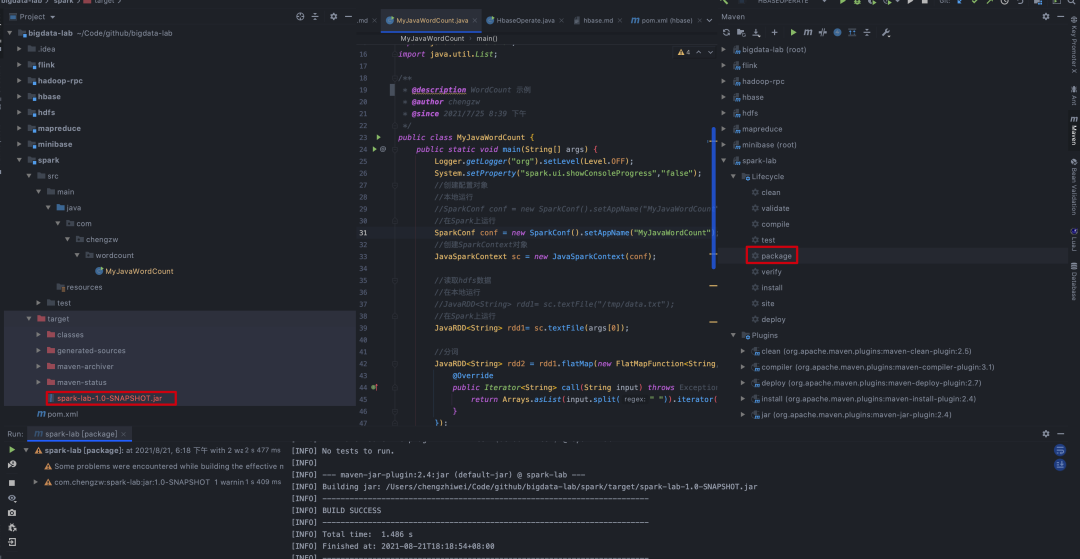Viewport: 1080px width, 559px height.
Task: Hide the Maven tool window
Action: 1061,17
